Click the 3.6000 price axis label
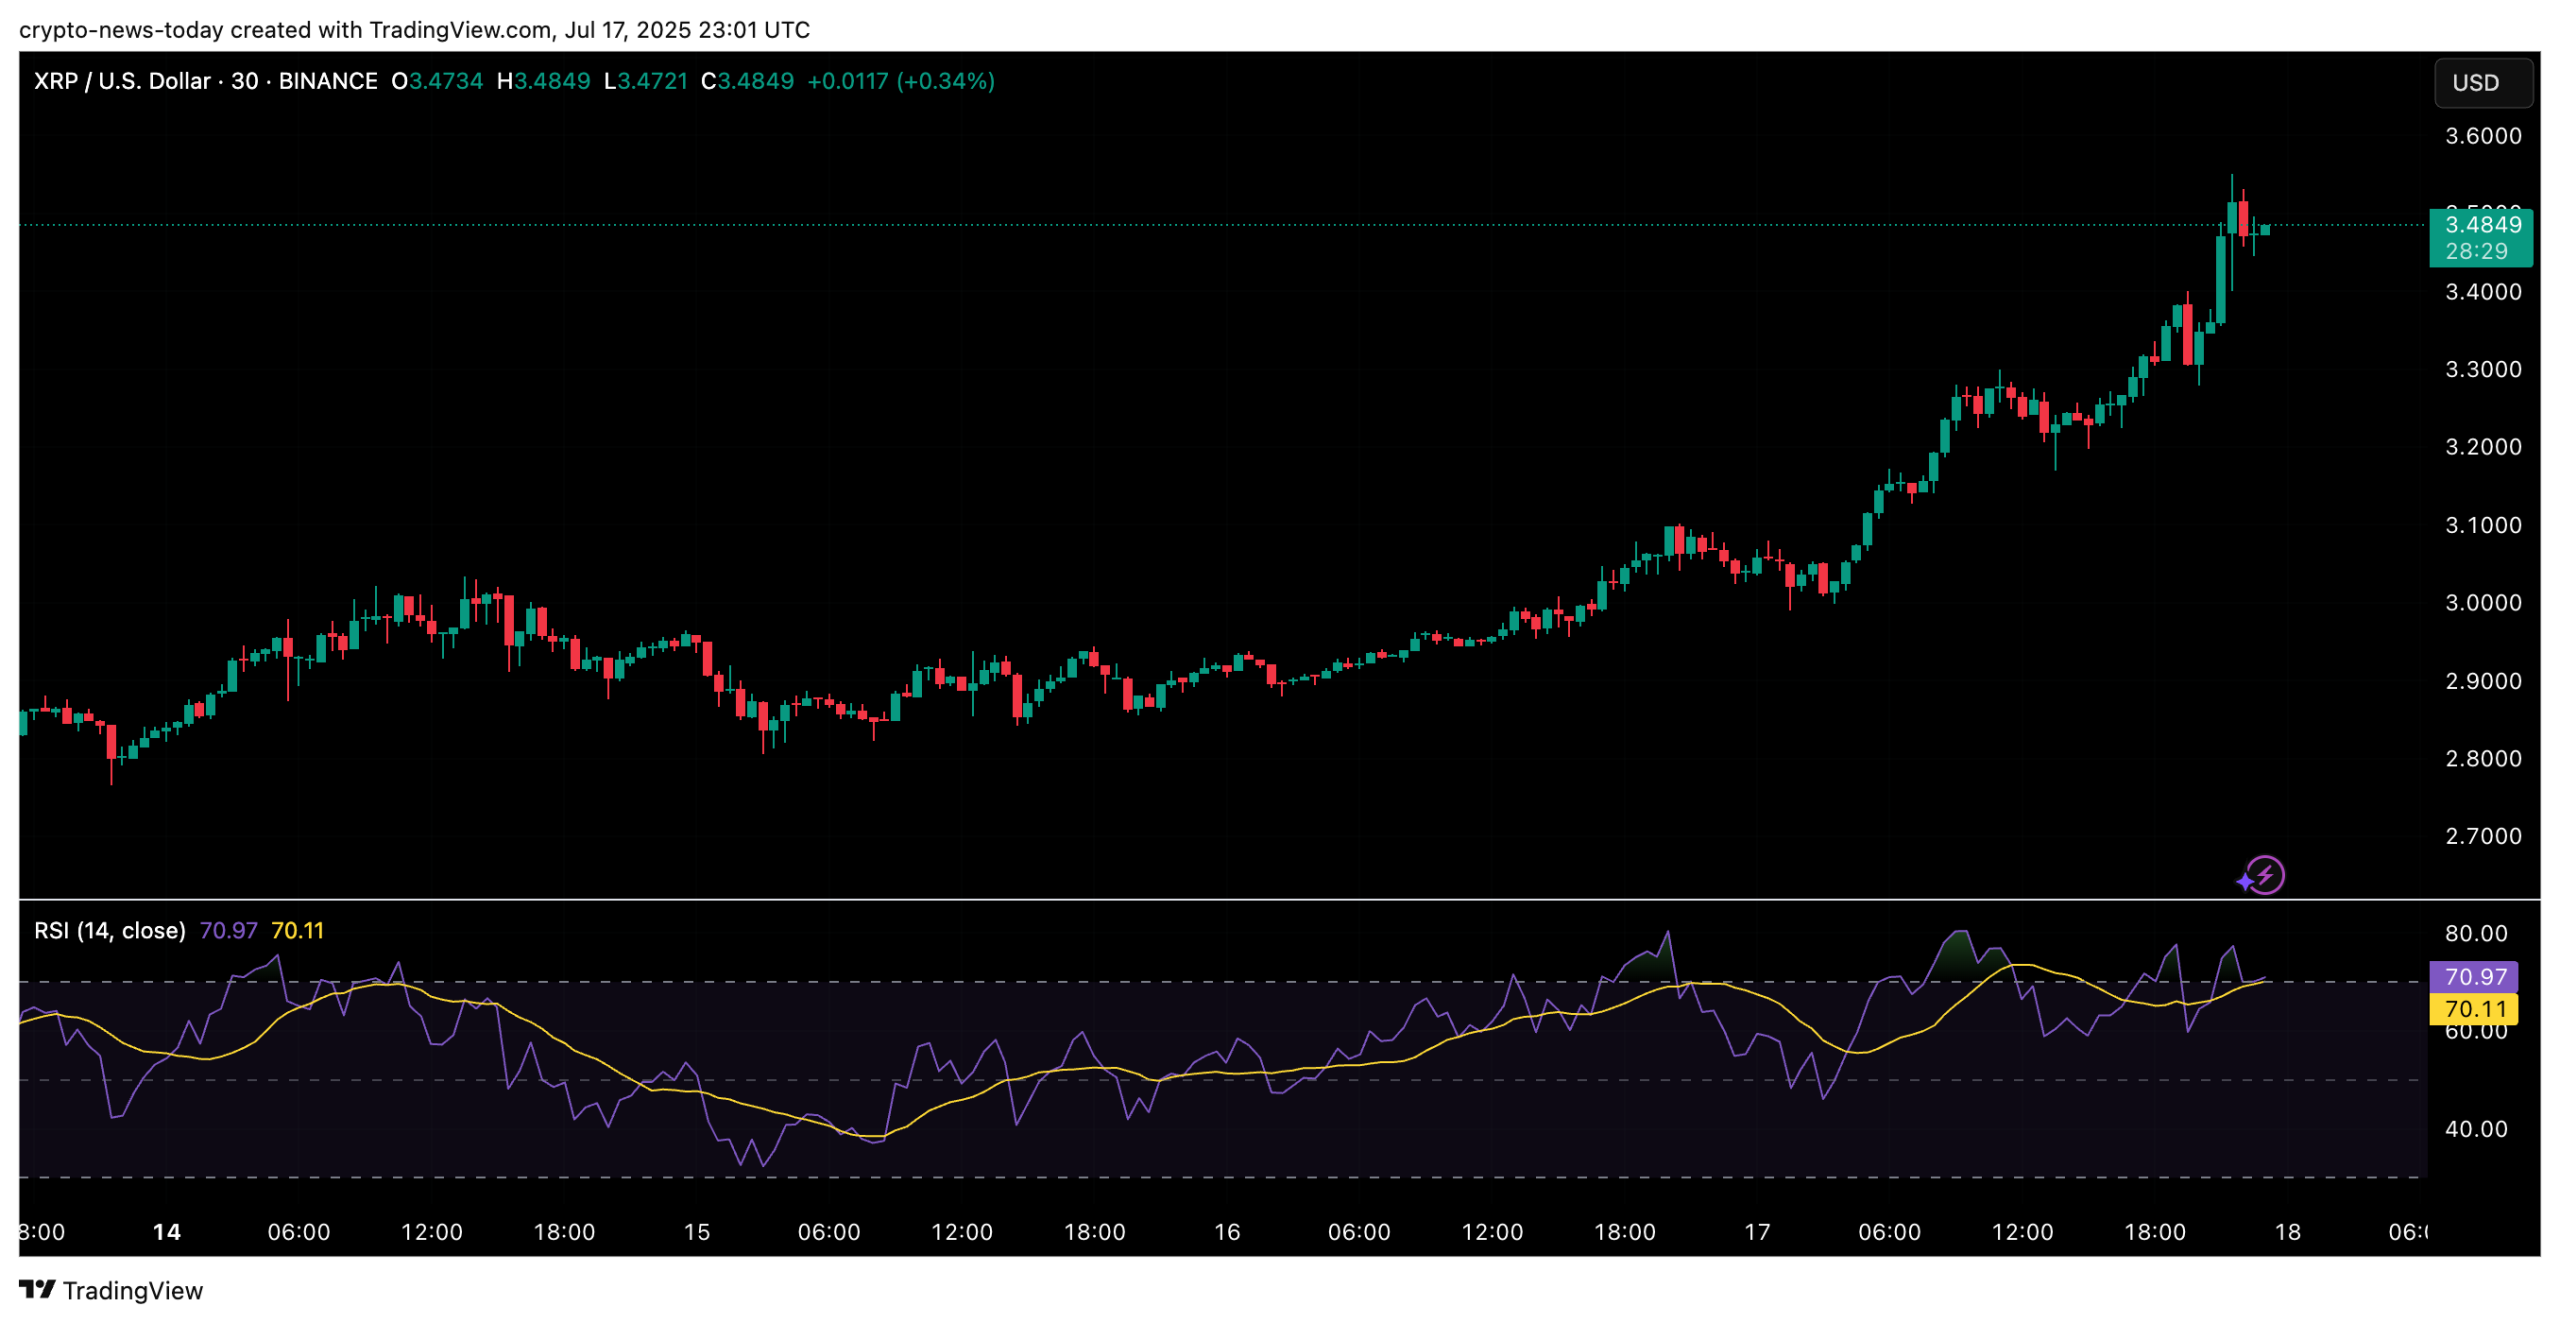 2483,136
